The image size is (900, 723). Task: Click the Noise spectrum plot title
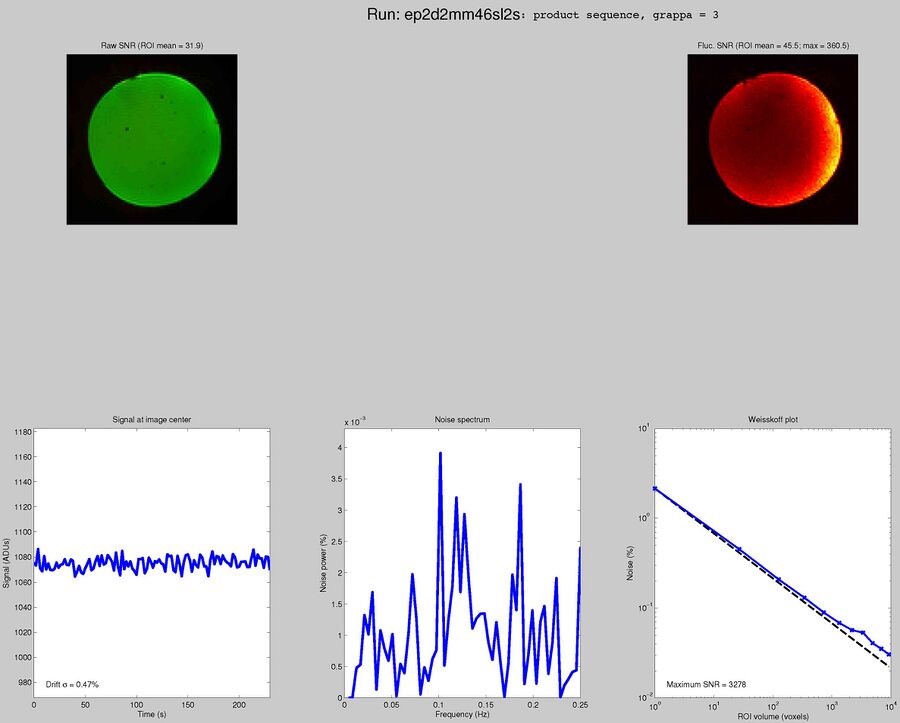461,419
